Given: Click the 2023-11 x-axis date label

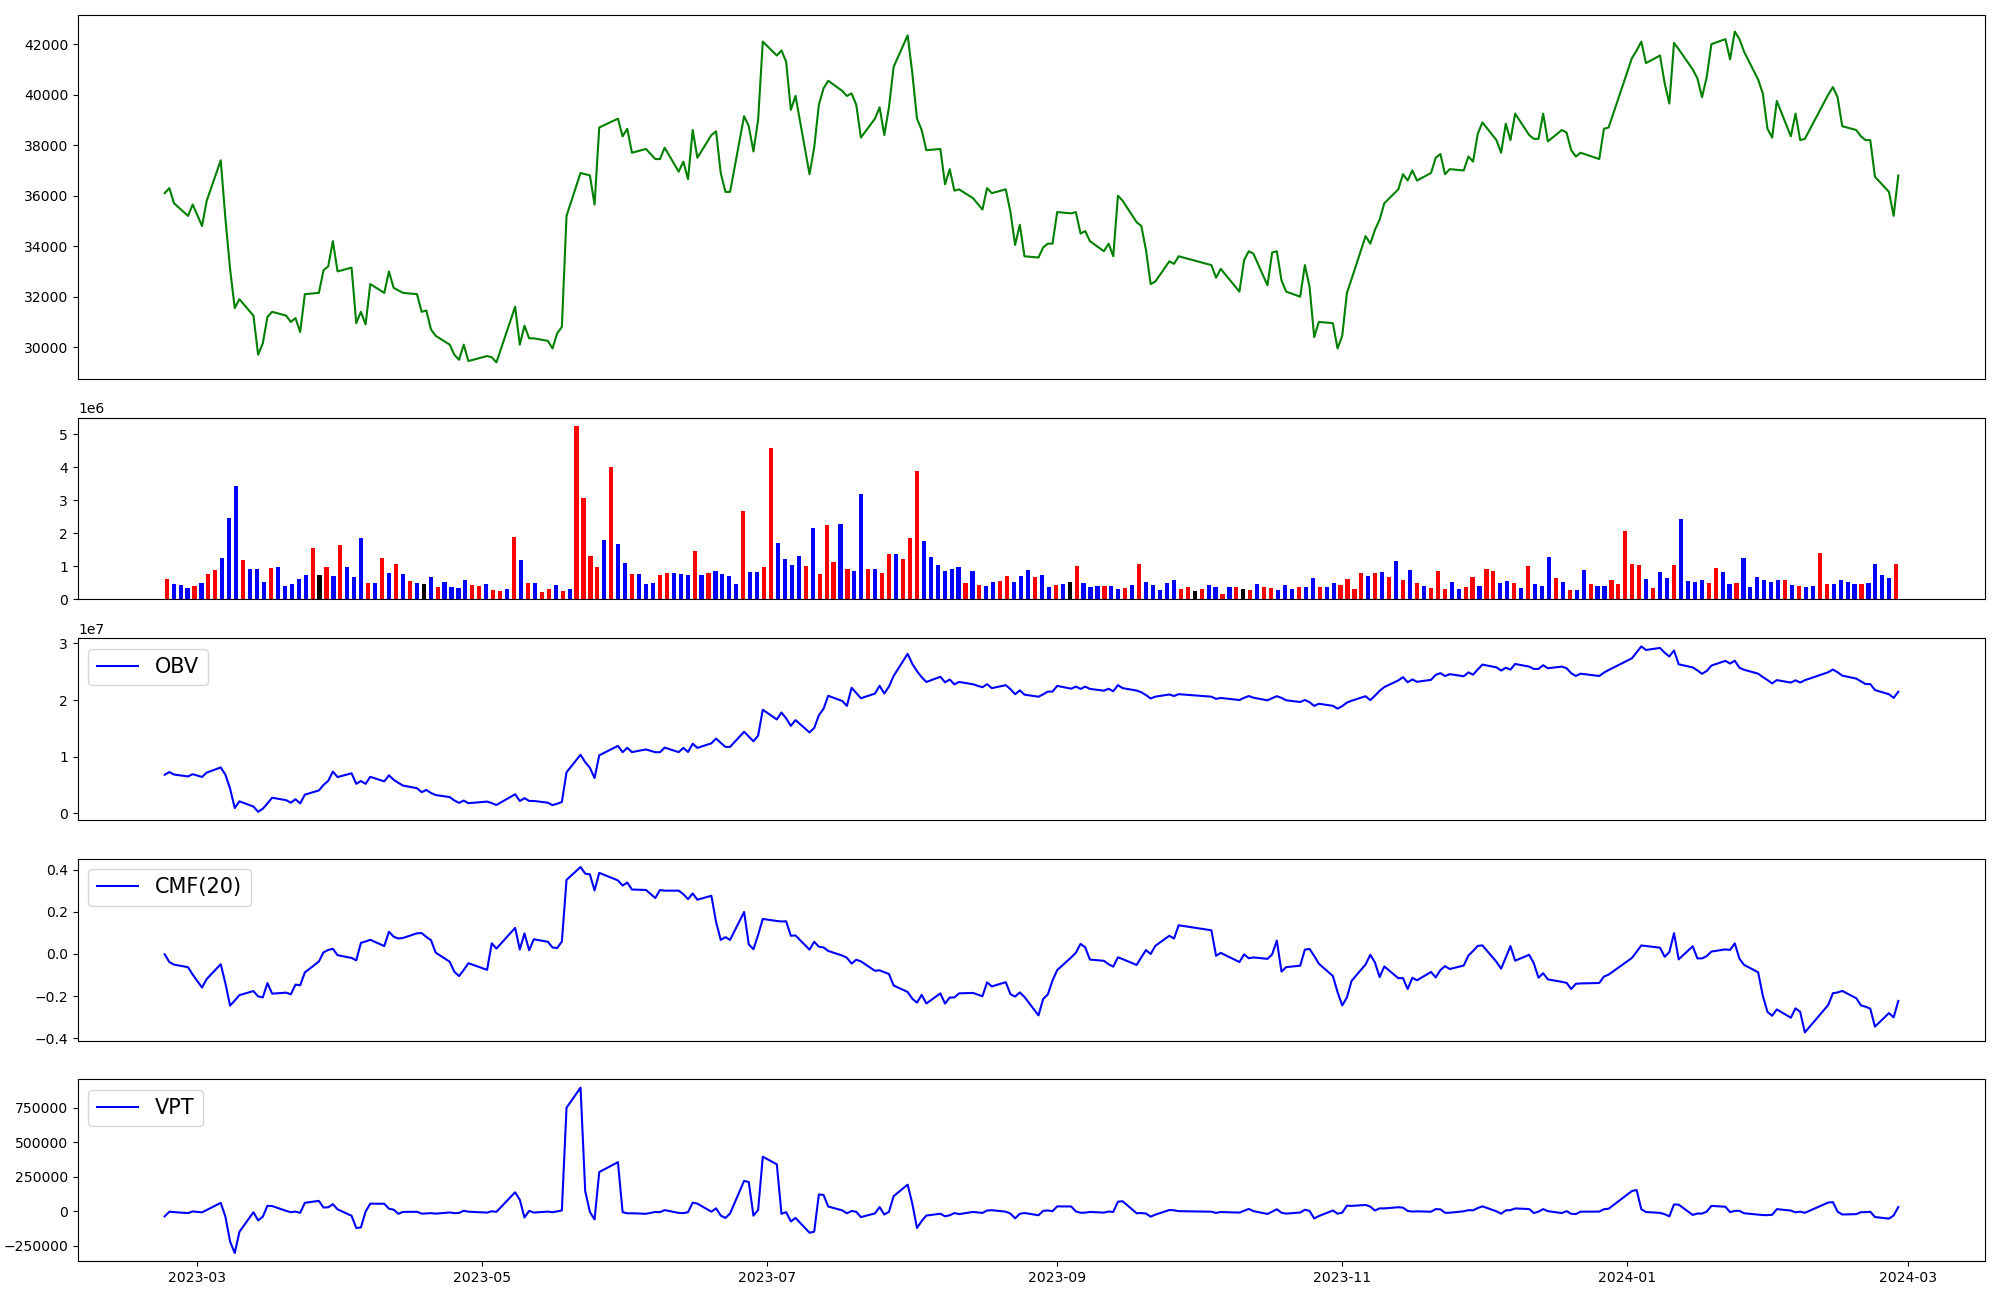Looking at the screenshot, I should click(1341, 1277).
